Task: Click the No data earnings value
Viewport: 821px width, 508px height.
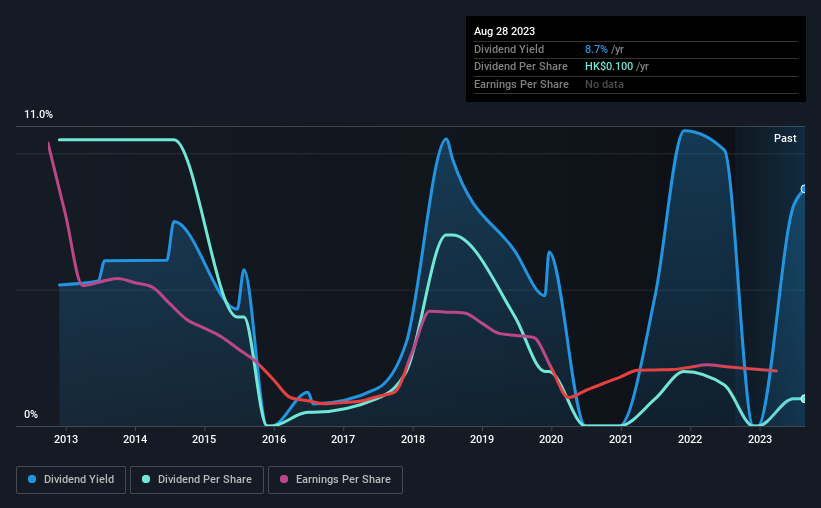Action: 604,84
